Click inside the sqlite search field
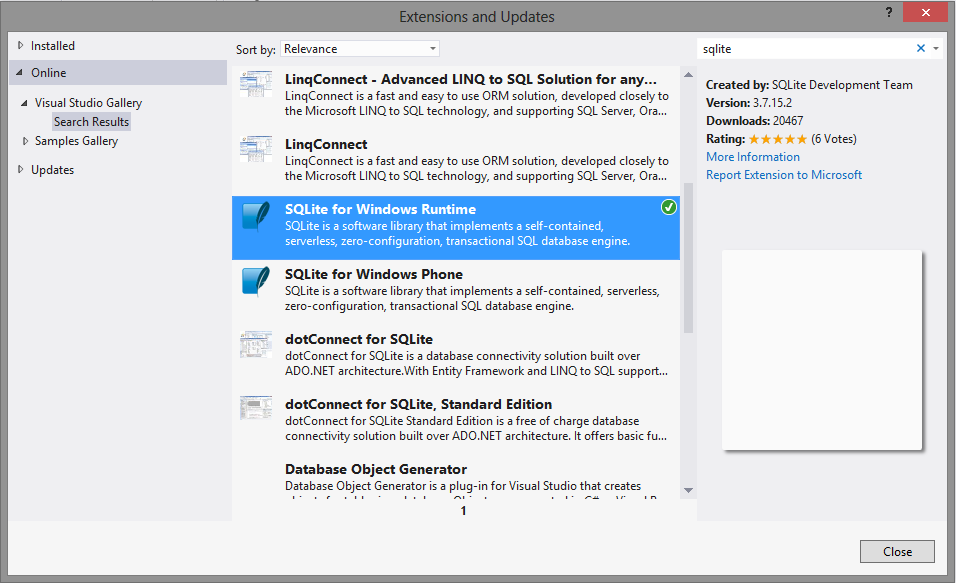 point(805,49)
